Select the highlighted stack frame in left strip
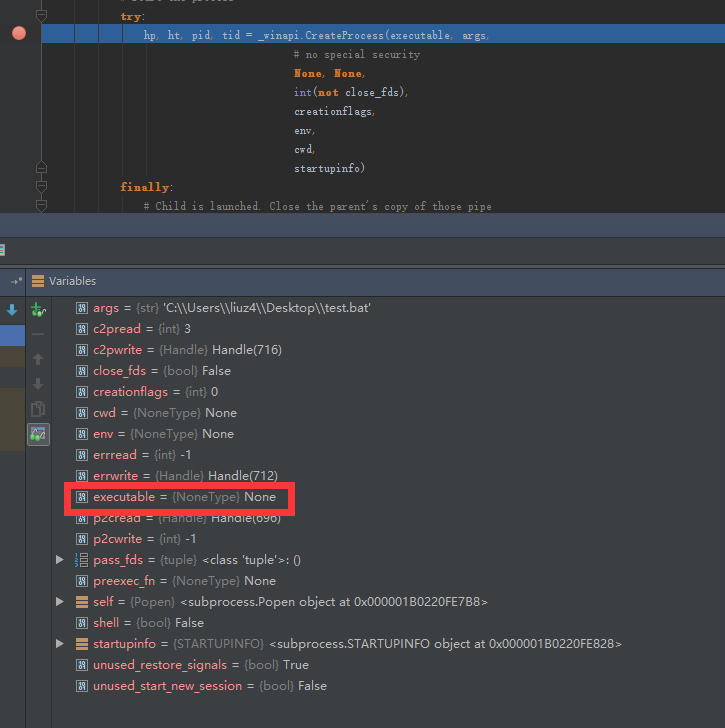The height and width of the screenshot is (728, 725). [13, 335]
